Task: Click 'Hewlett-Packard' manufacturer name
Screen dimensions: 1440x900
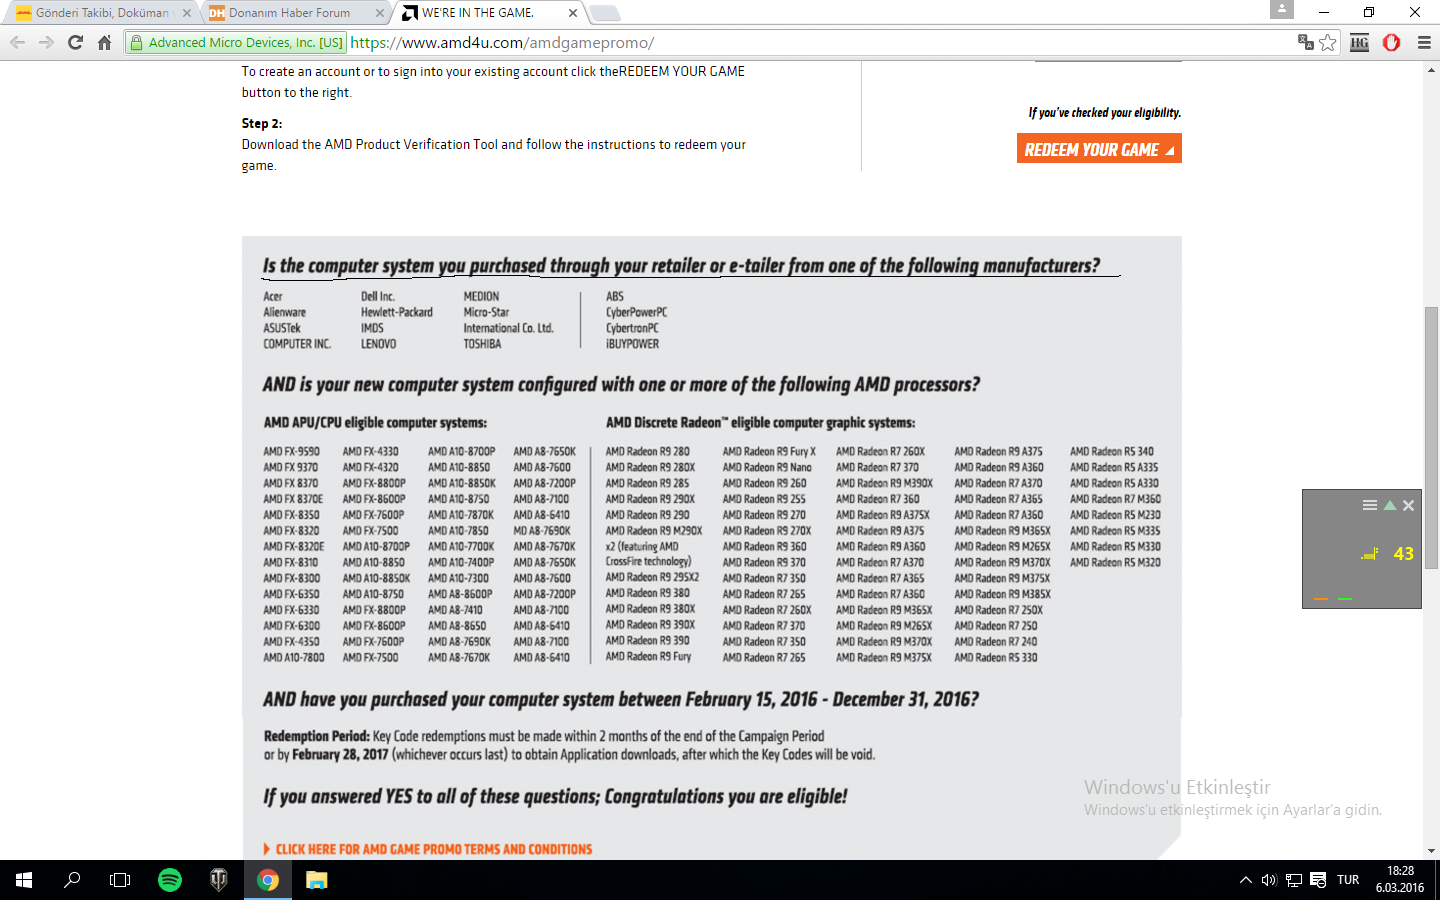Action: tap(397, 312)
